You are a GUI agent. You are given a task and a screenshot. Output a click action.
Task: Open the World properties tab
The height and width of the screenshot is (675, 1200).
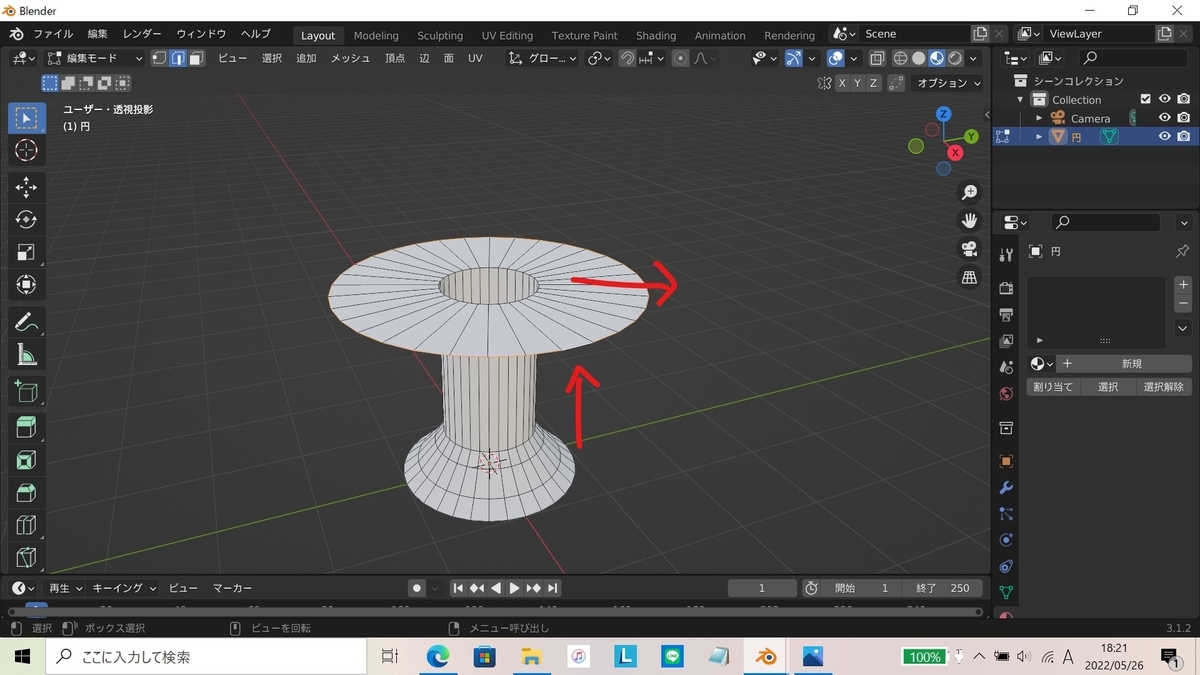[1006, 394]
